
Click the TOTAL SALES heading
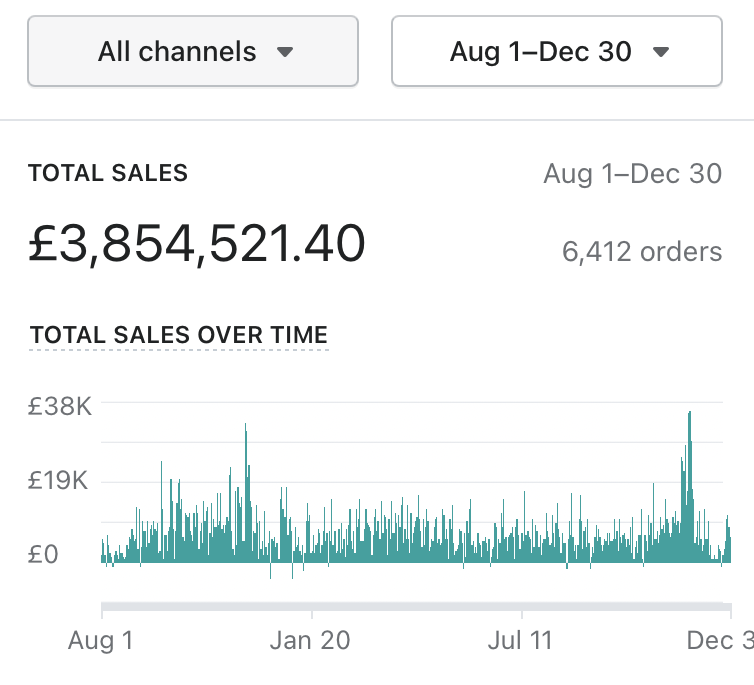click(108, 173)
